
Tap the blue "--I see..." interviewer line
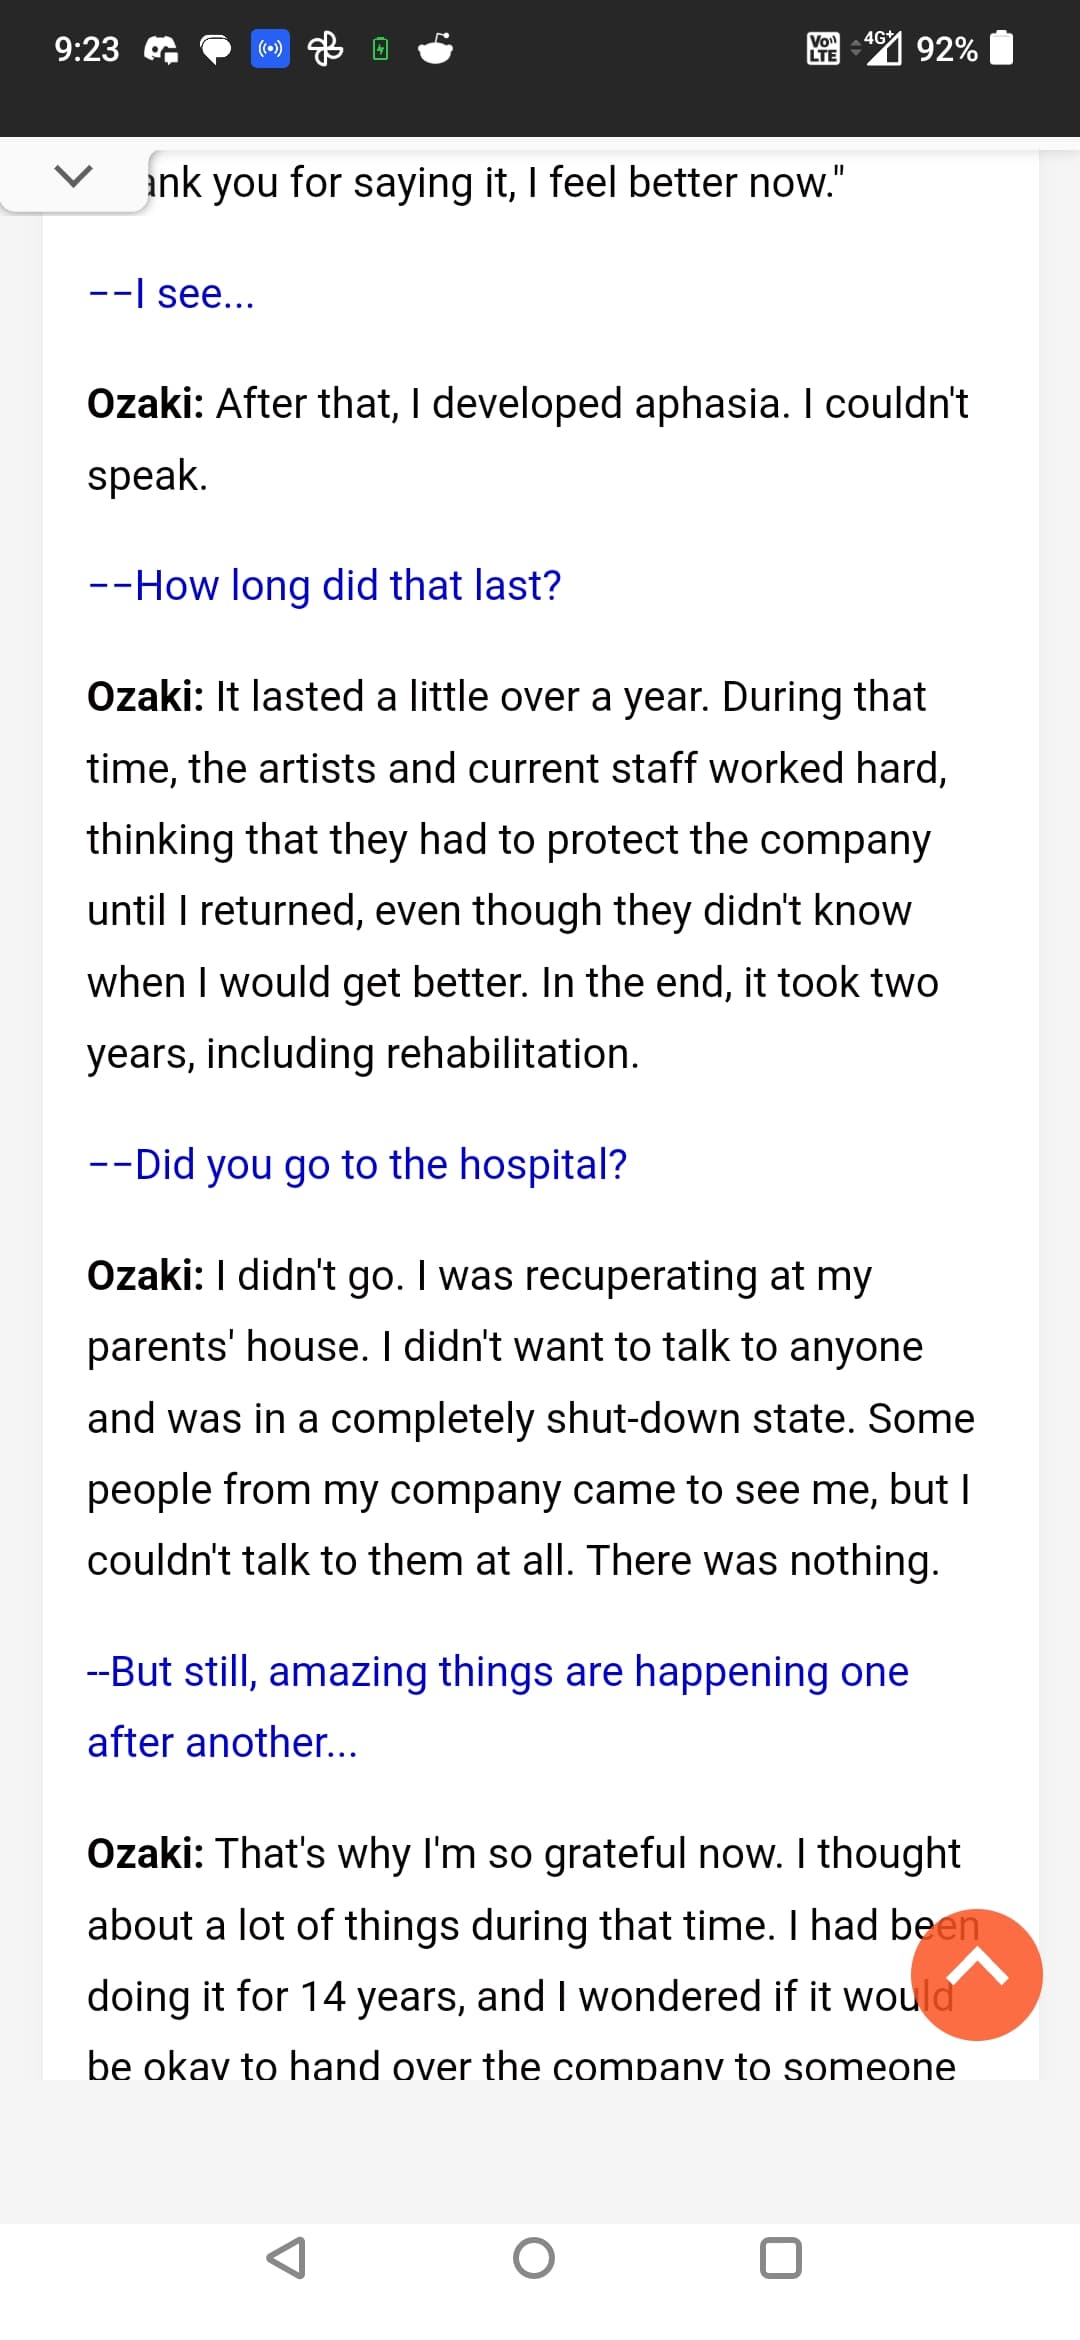point(171,293)
